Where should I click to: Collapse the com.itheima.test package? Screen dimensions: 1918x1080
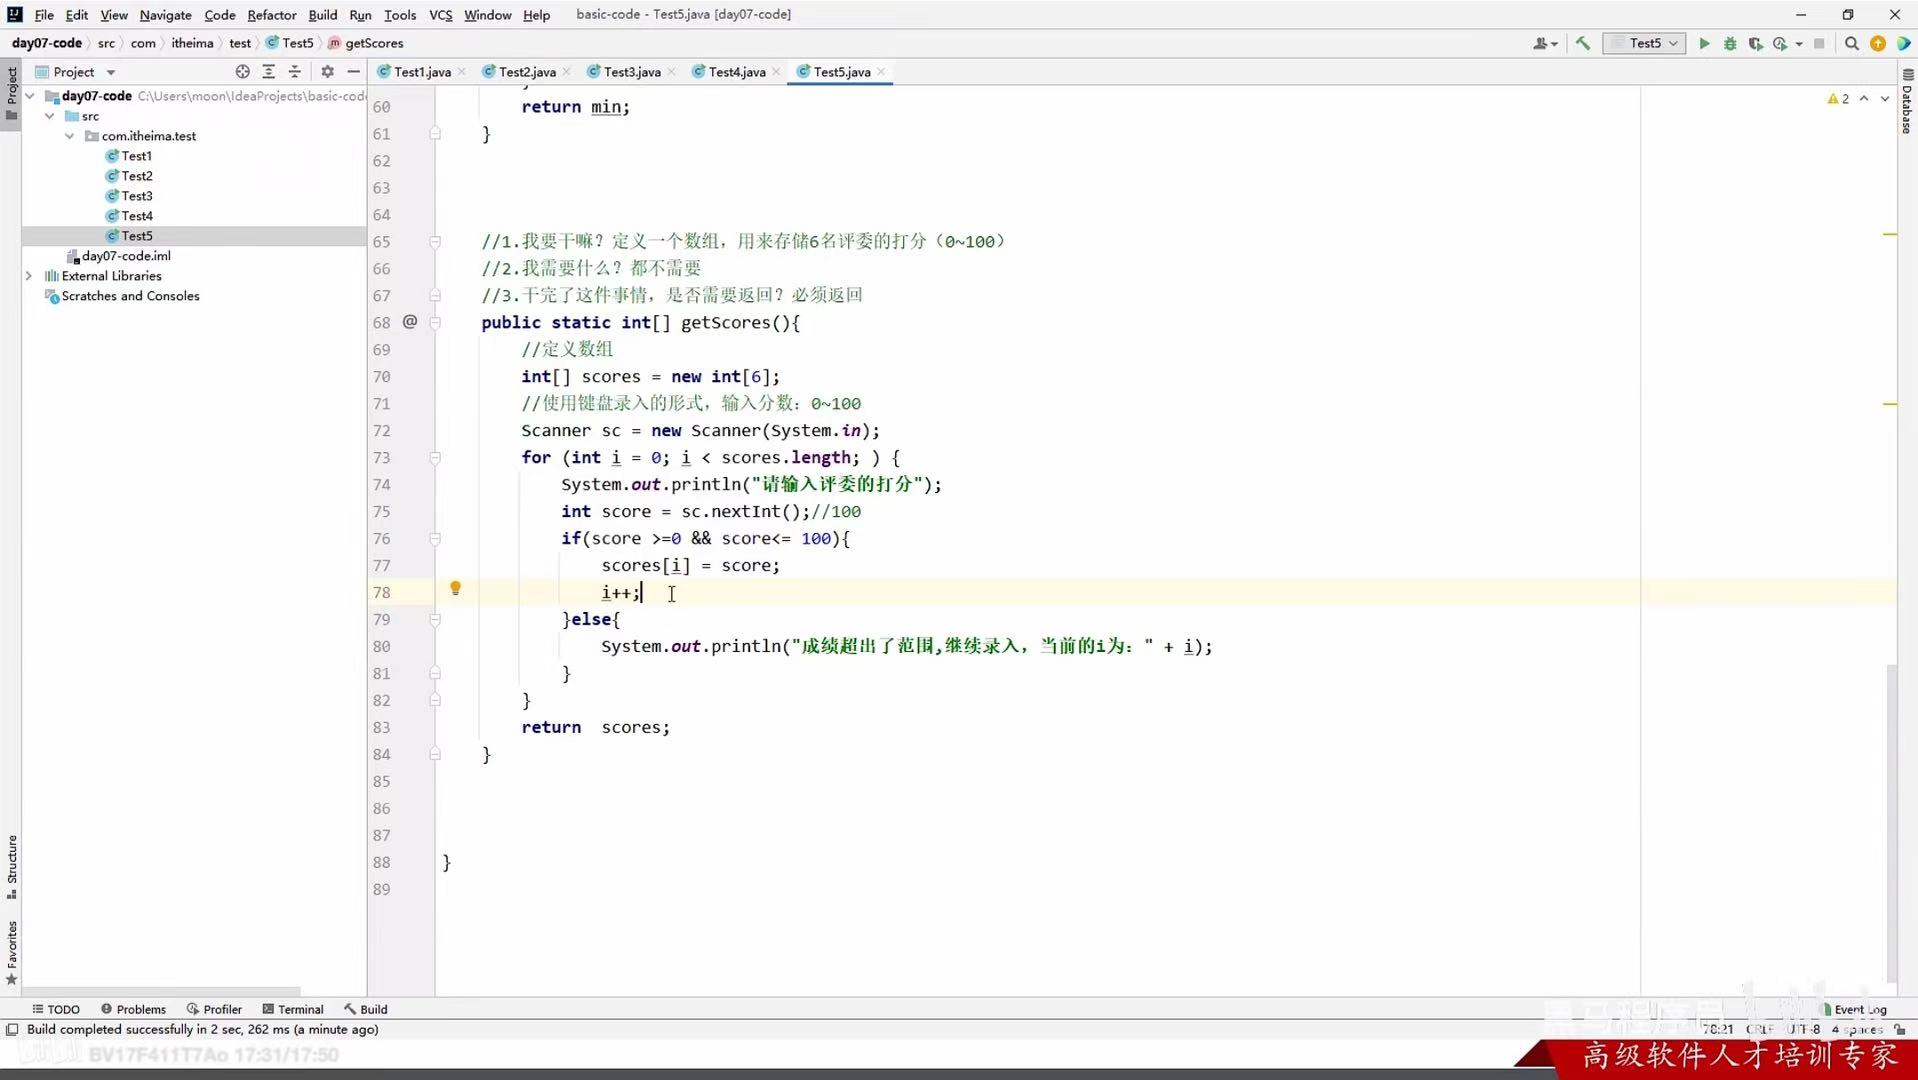click(68, 136)
